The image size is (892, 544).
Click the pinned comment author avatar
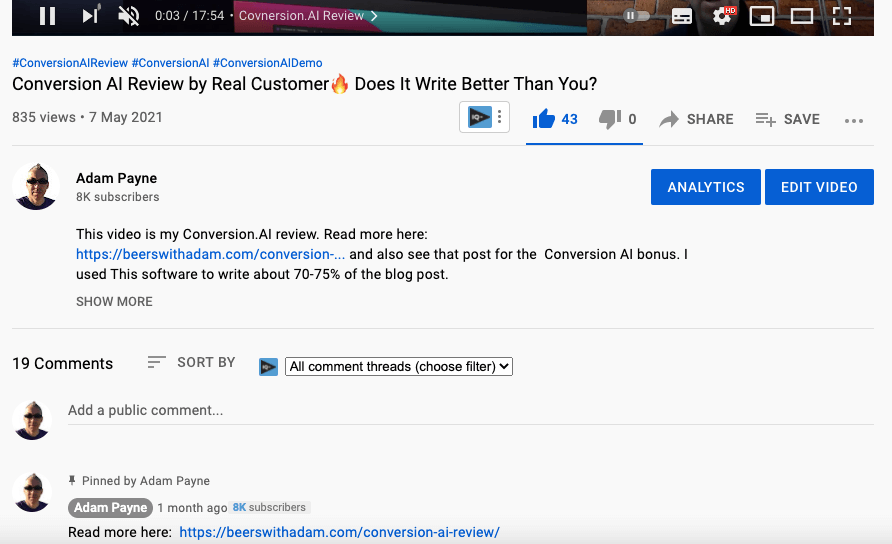[x=32, y=492]
